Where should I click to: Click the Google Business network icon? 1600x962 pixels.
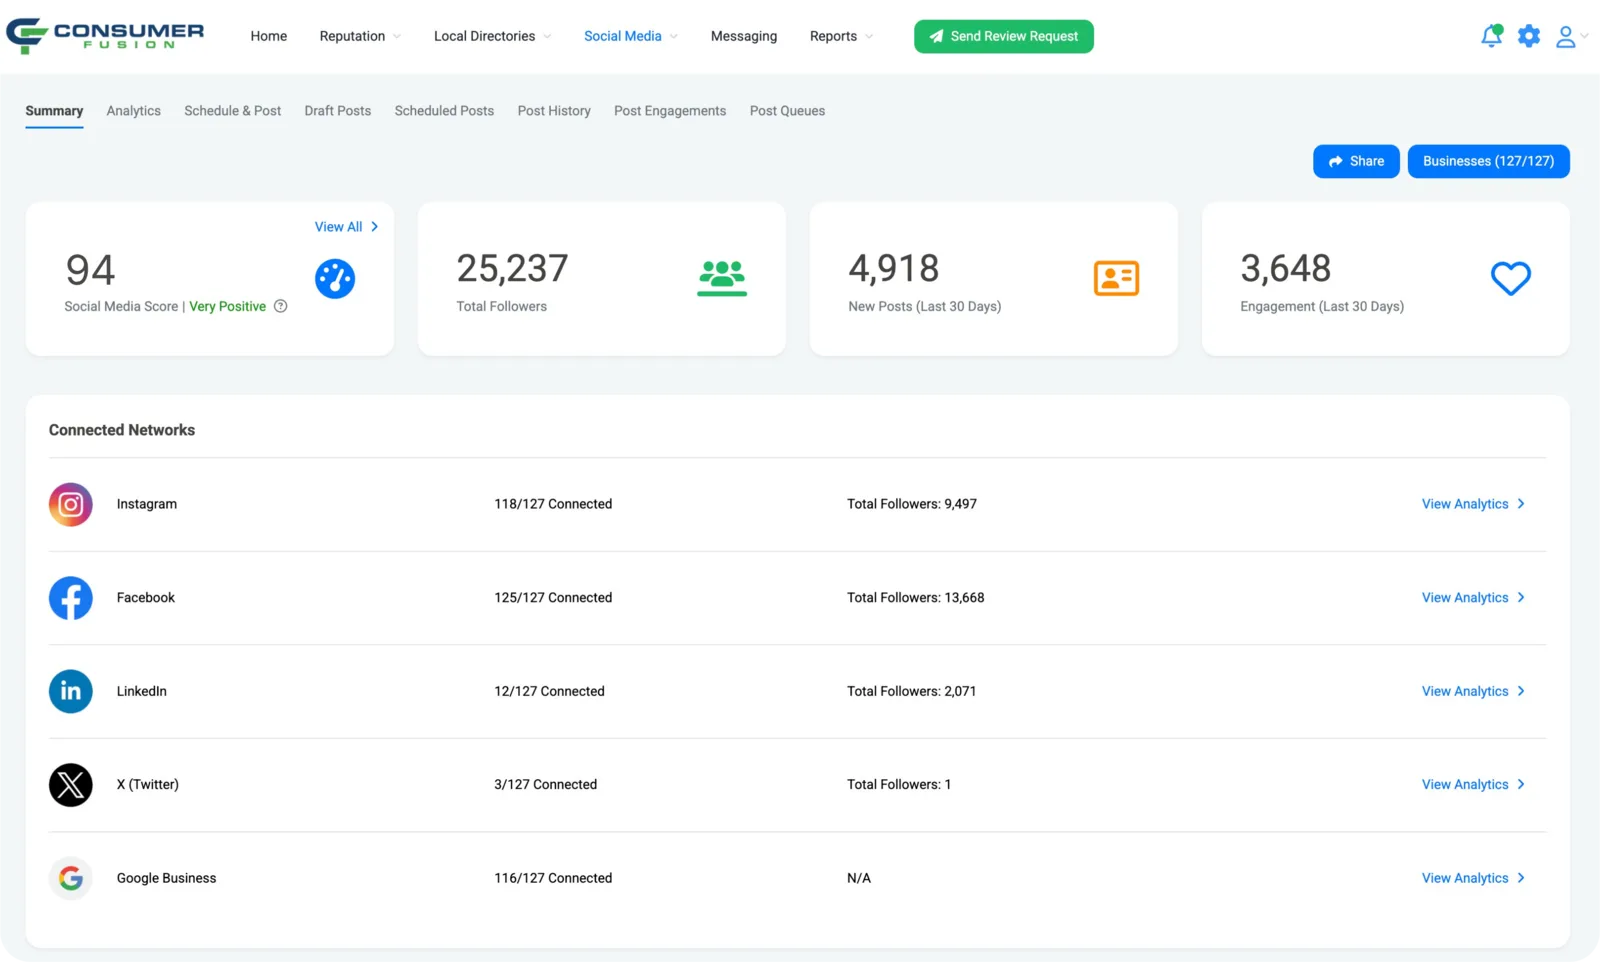click(71, 878)
